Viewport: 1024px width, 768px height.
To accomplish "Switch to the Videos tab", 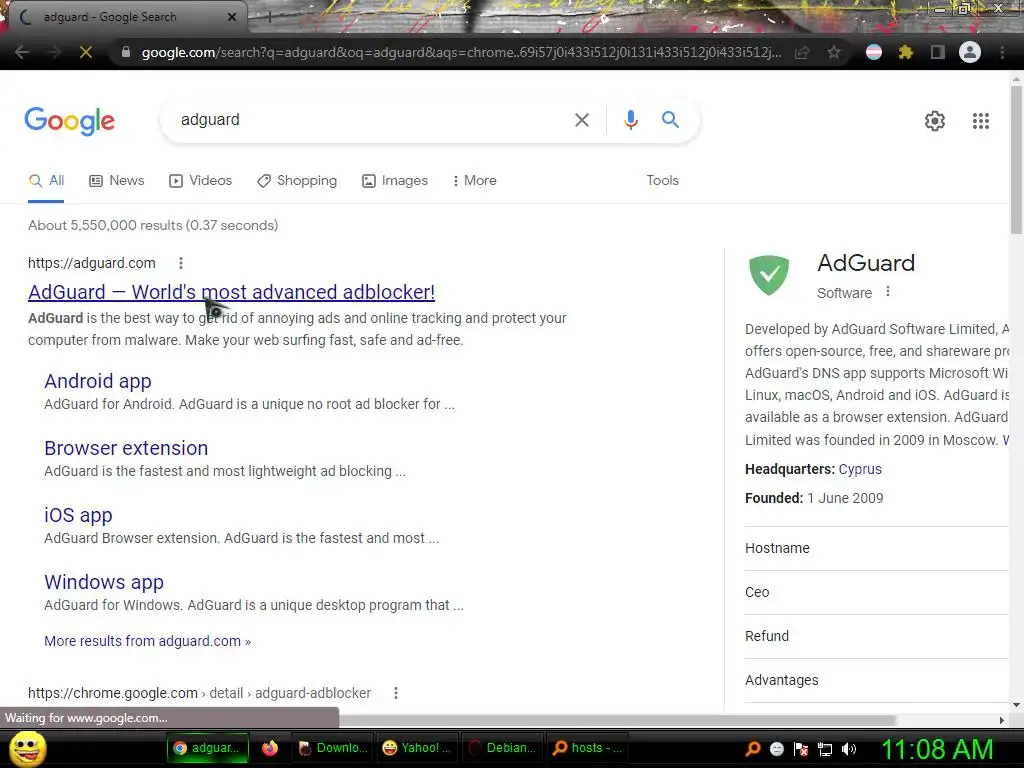I will click(x=200, y=181).
